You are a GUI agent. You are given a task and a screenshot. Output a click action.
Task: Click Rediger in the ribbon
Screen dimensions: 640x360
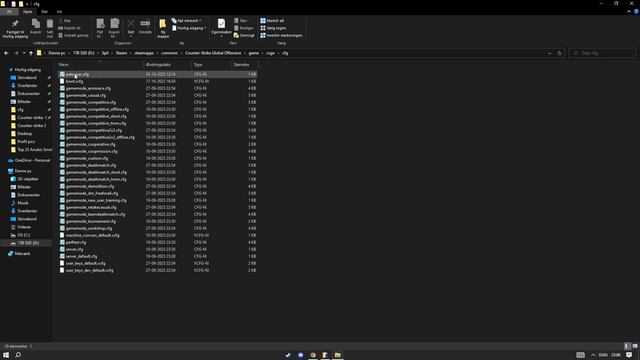[244, 28]
